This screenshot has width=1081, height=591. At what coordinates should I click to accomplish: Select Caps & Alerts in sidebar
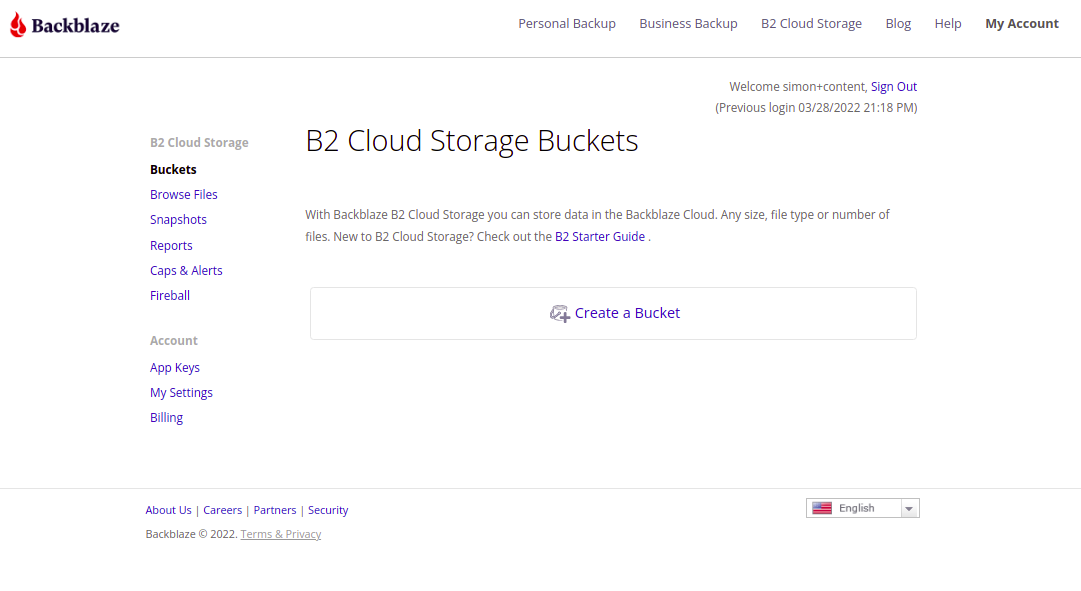(186, 271)
